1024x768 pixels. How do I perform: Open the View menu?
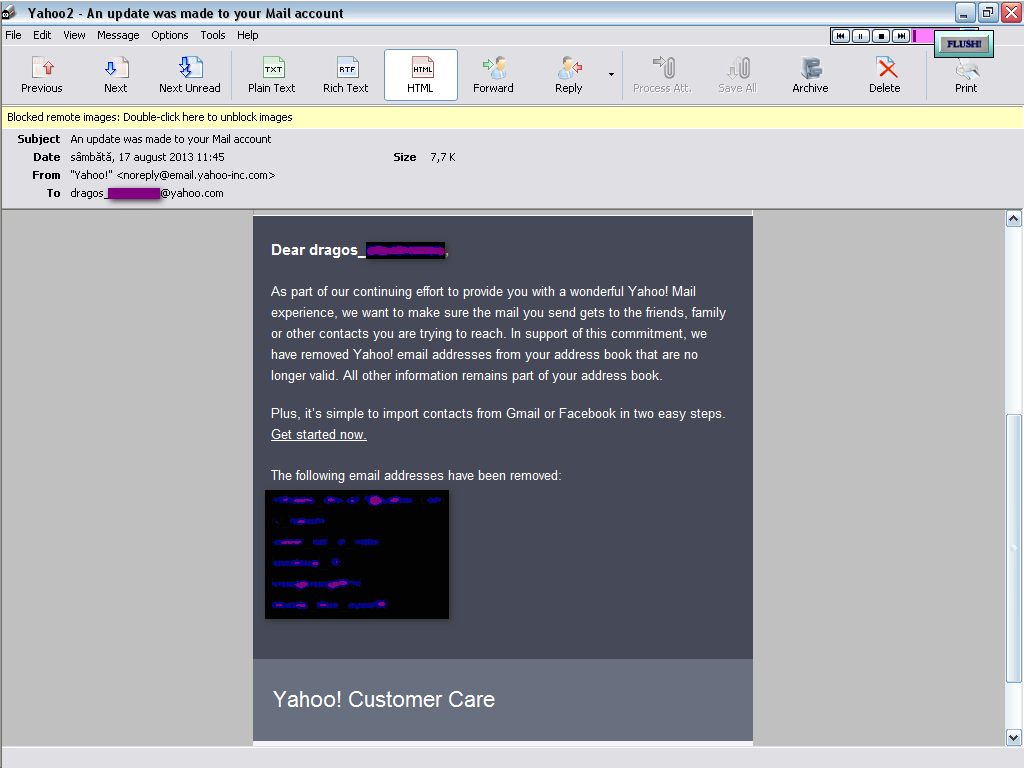point(74,35)
